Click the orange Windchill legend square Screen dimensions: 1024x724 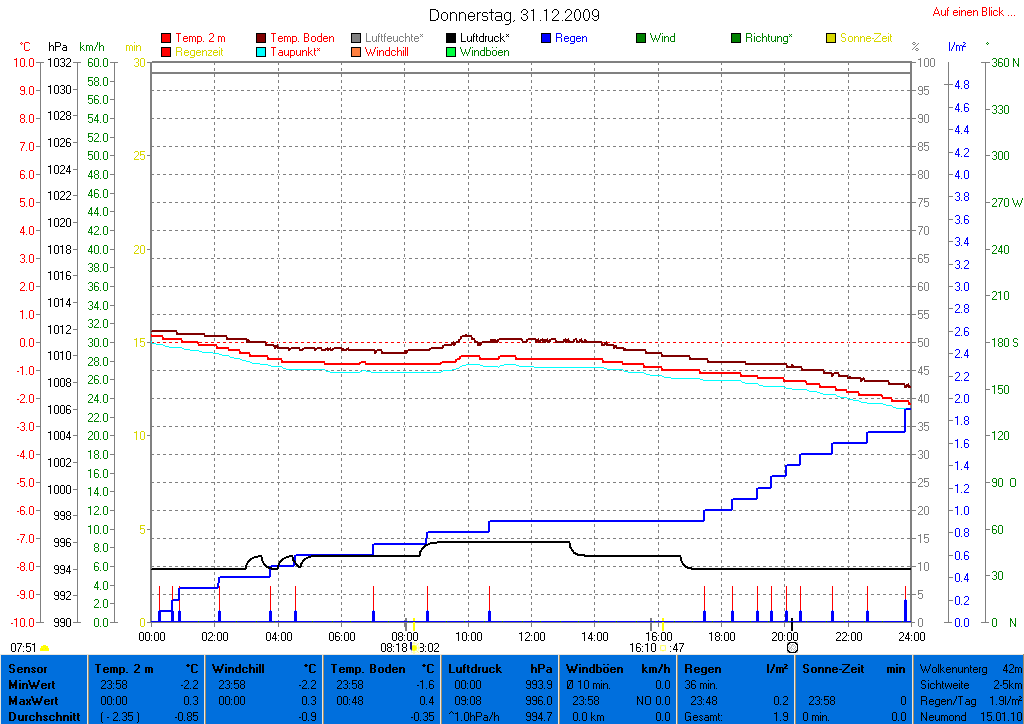(x=356, y=52)
